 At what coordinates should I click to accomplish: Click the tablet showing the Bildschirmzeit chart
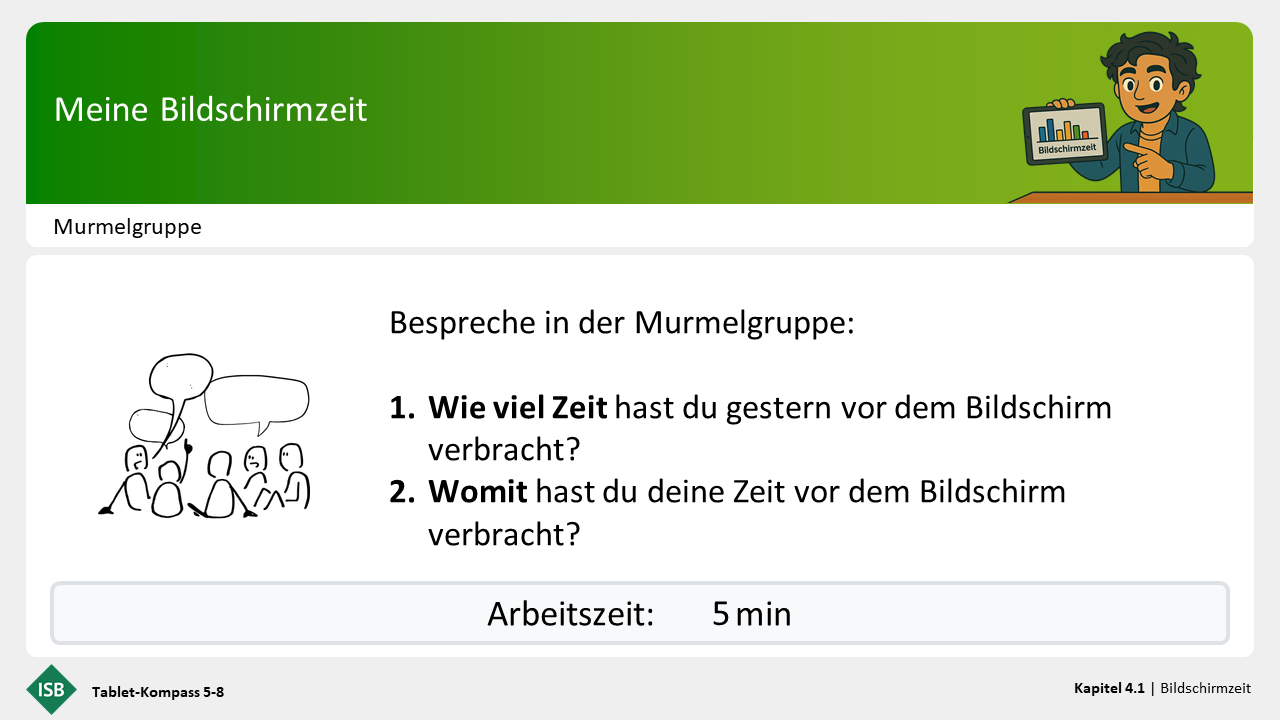pyautogui.click(x=1065, y=135)
